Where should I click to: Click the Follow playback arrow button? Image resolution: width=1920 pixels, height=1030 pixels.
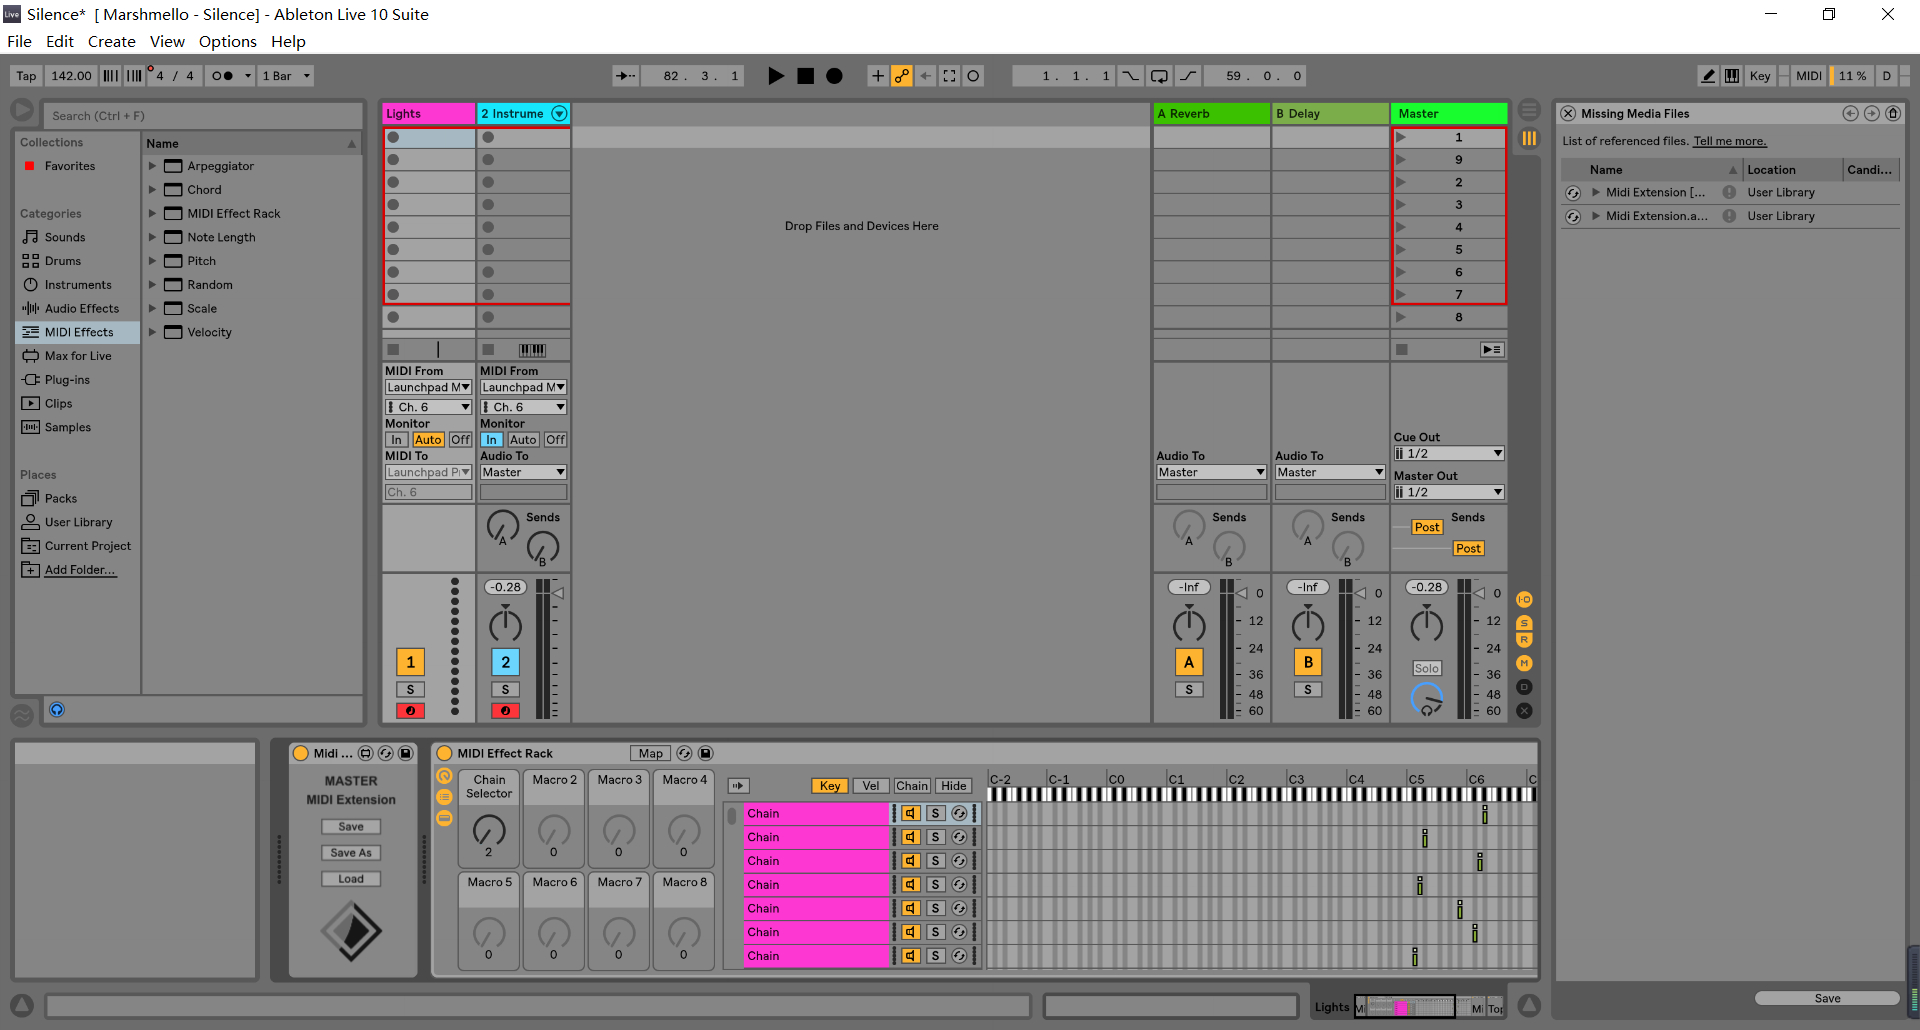click(625, 76)
